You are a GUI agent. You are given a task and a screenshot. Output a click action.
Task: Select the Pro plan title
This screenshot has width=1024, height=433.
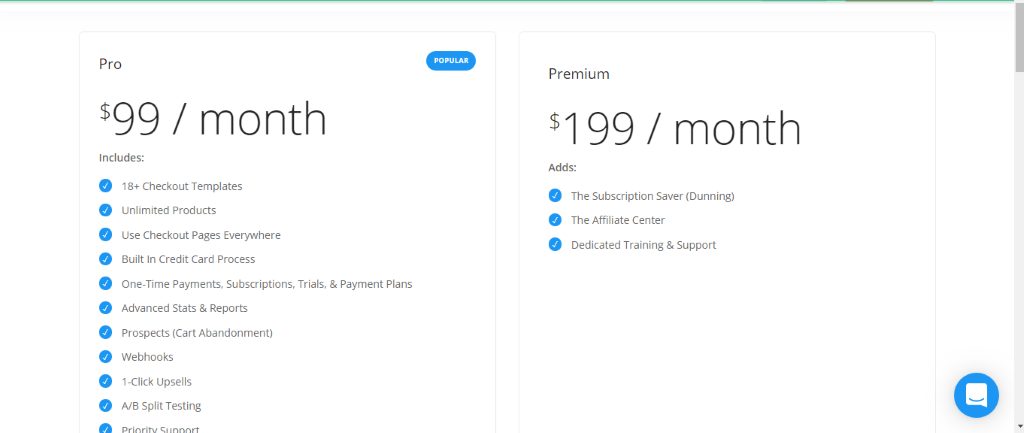click(x=110, y=64)
